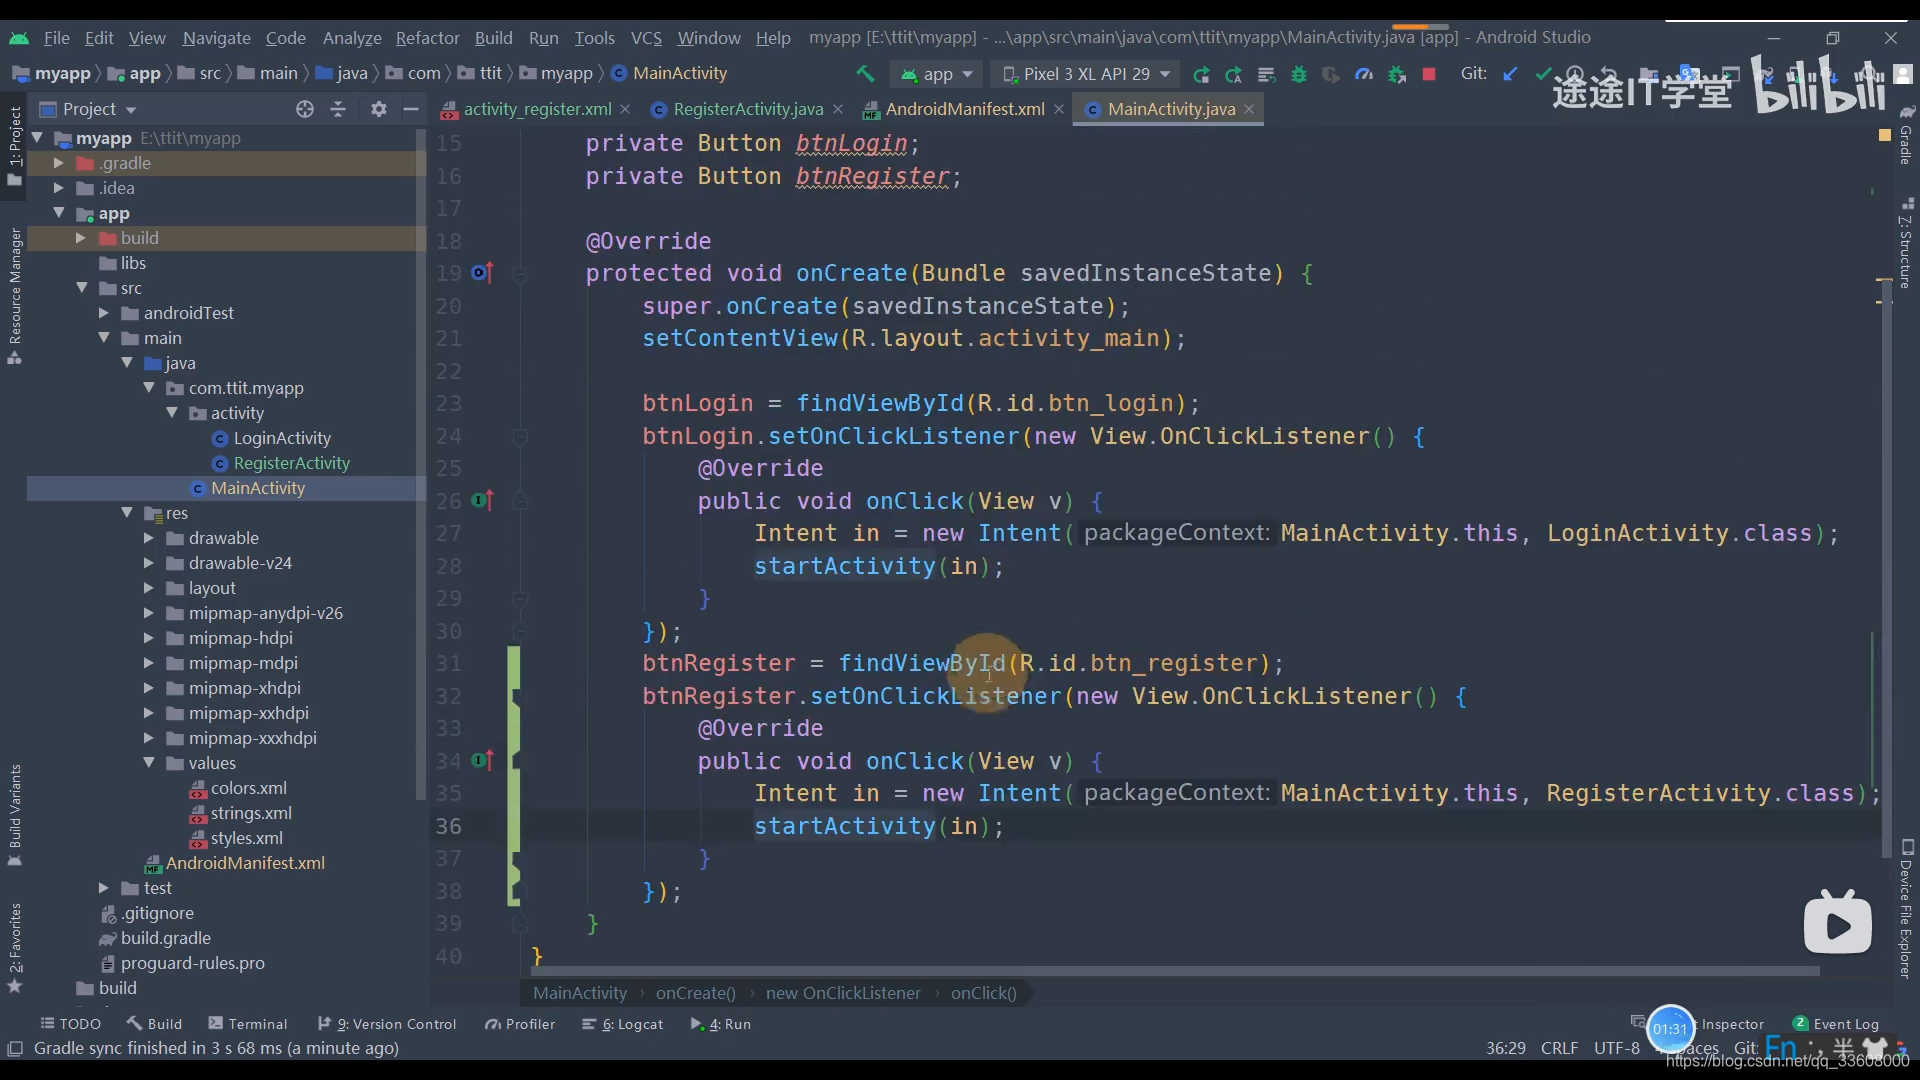Attach debugger to Android process icon
The image size is (1920, 1080).
(1396, 74)
